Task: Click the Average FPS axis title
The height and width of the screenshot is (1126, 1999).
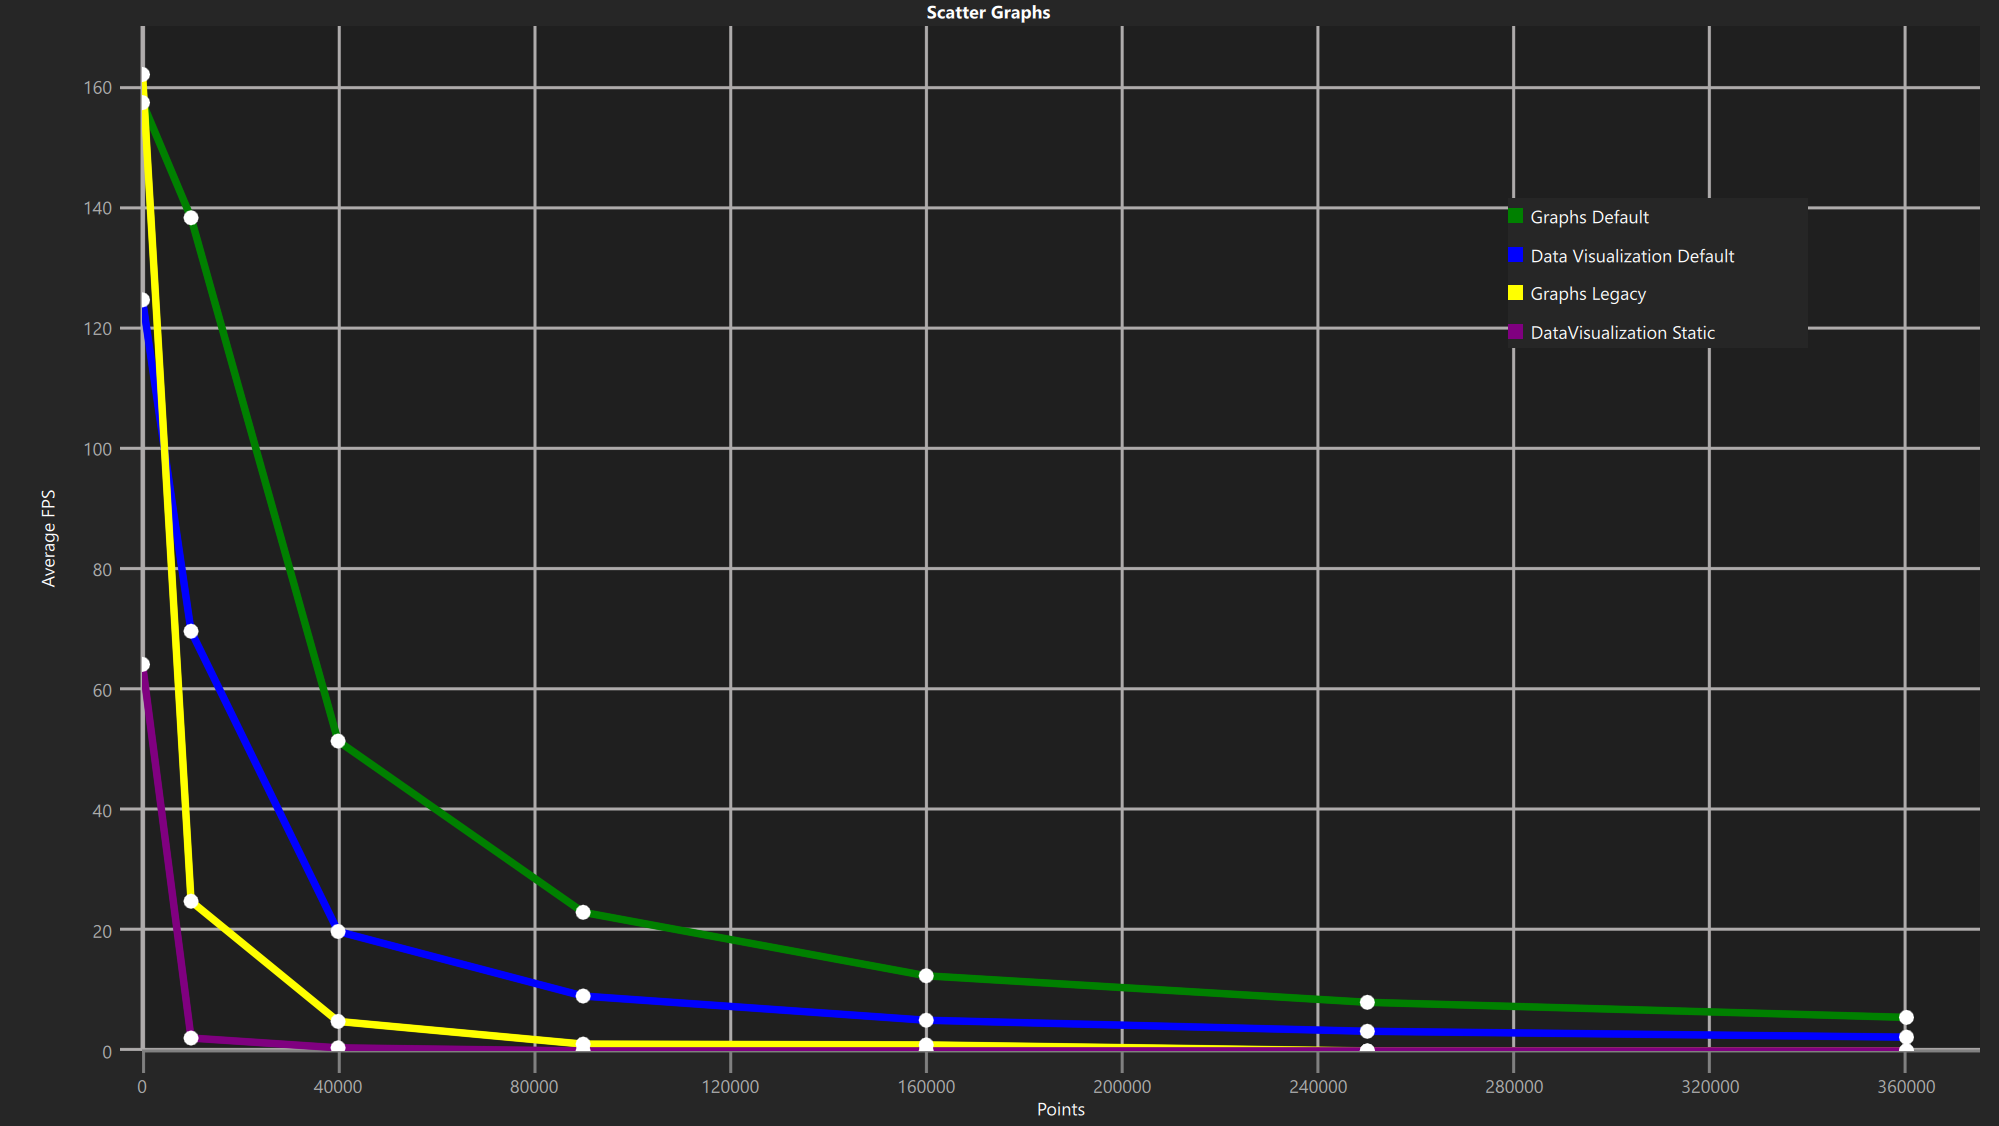Action: click(x=48, y=538)
